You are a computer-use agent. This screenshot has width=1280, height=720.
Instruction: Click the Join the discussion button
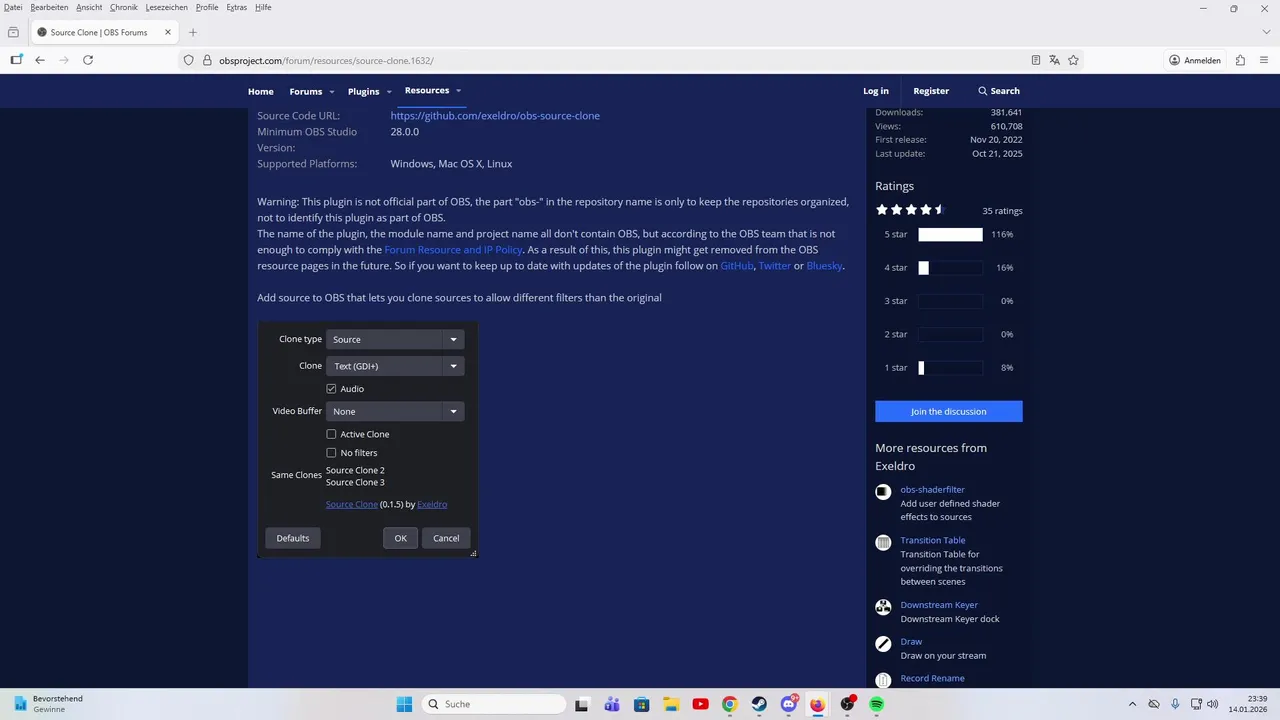tap(949, 411)
